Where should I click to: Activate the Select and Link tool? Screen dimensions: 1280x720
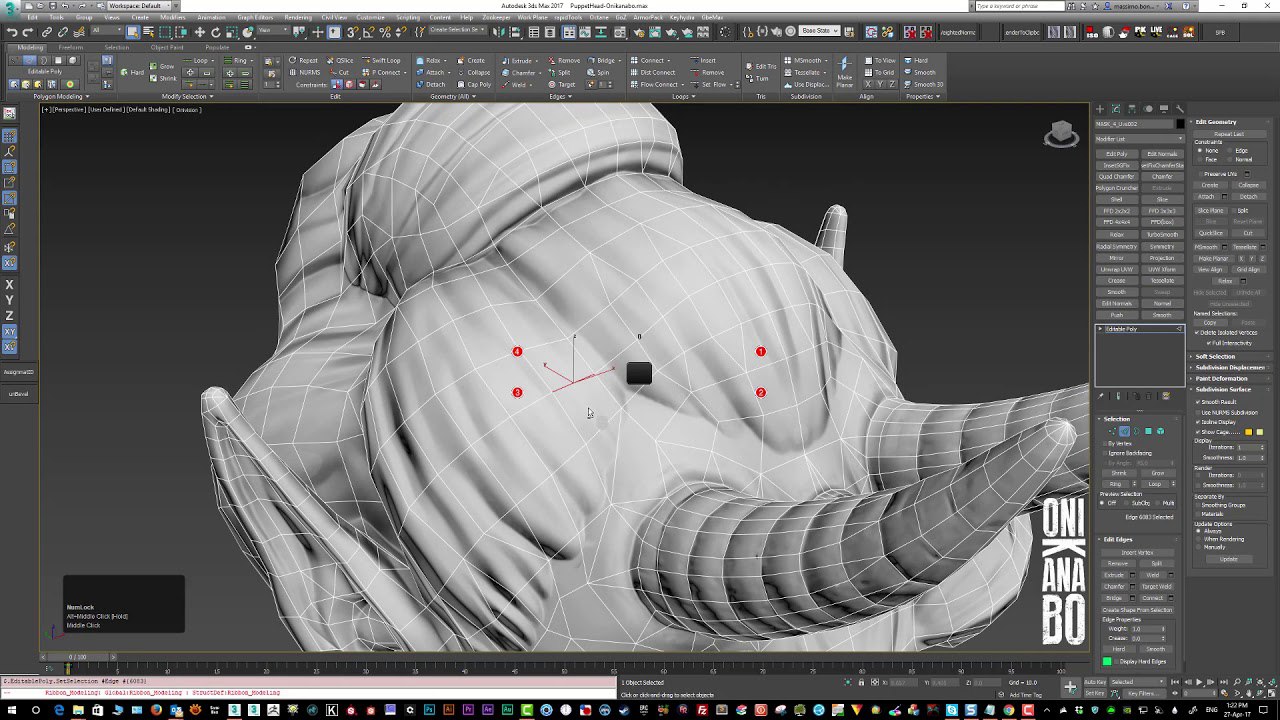47,32
